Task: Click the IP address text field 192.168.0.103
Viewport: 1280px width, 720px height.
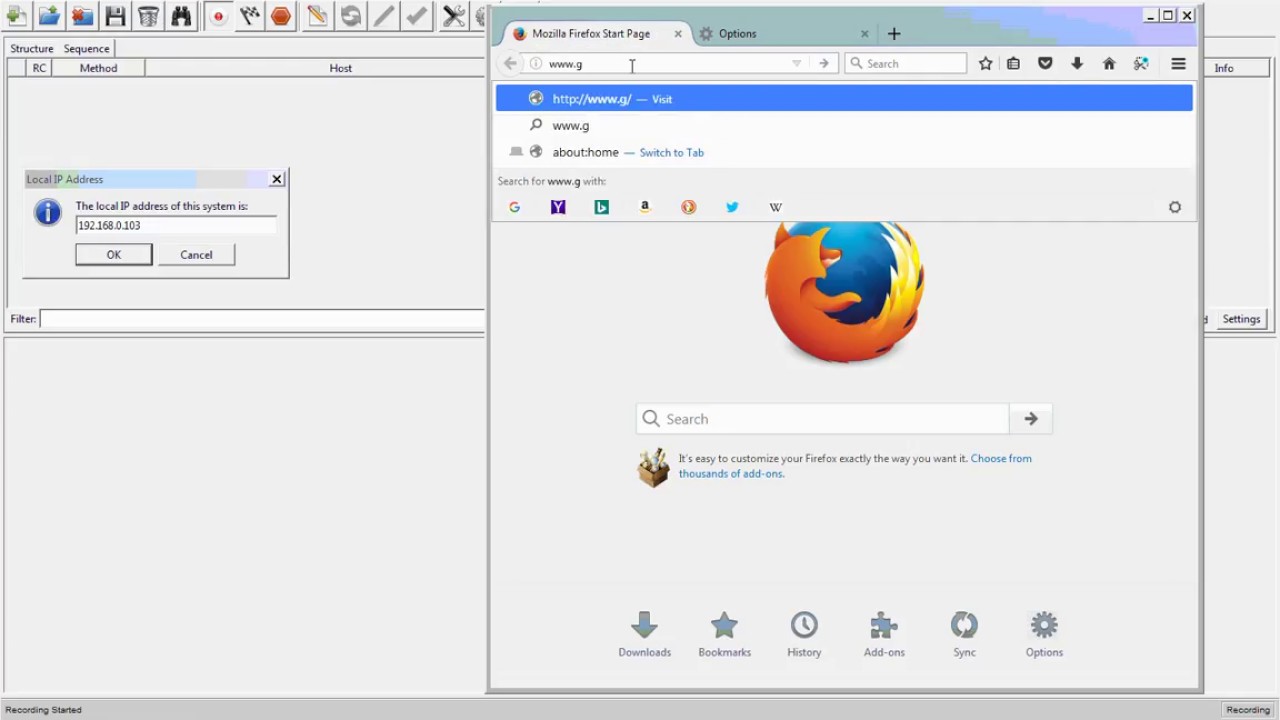Action: 176,225
